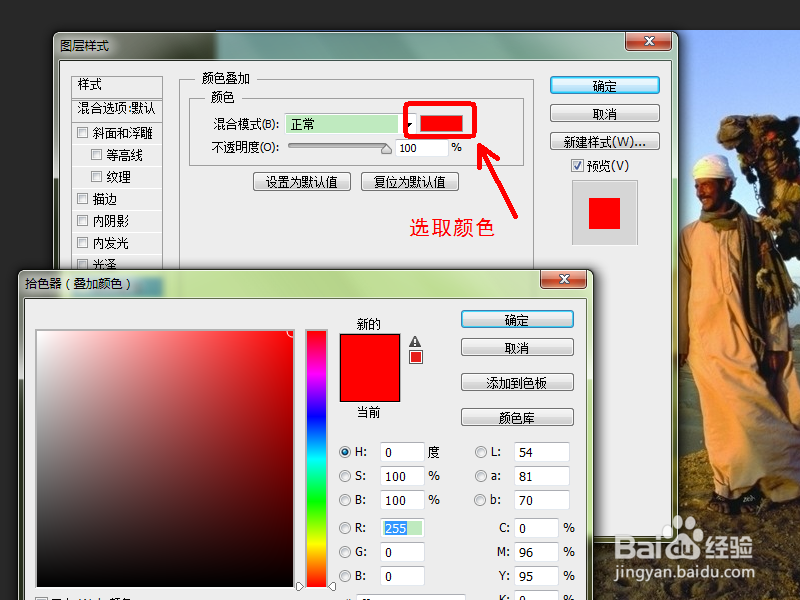
Task: Select the R red radio button
Action: [345, 528]
